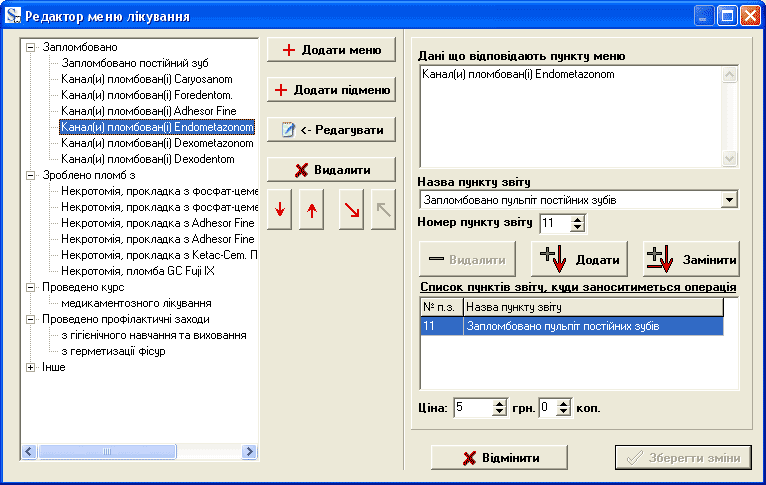This screenshot has height=485, width=766.
Task: Click the 11 cell in report table
Action: coord(442,326)
